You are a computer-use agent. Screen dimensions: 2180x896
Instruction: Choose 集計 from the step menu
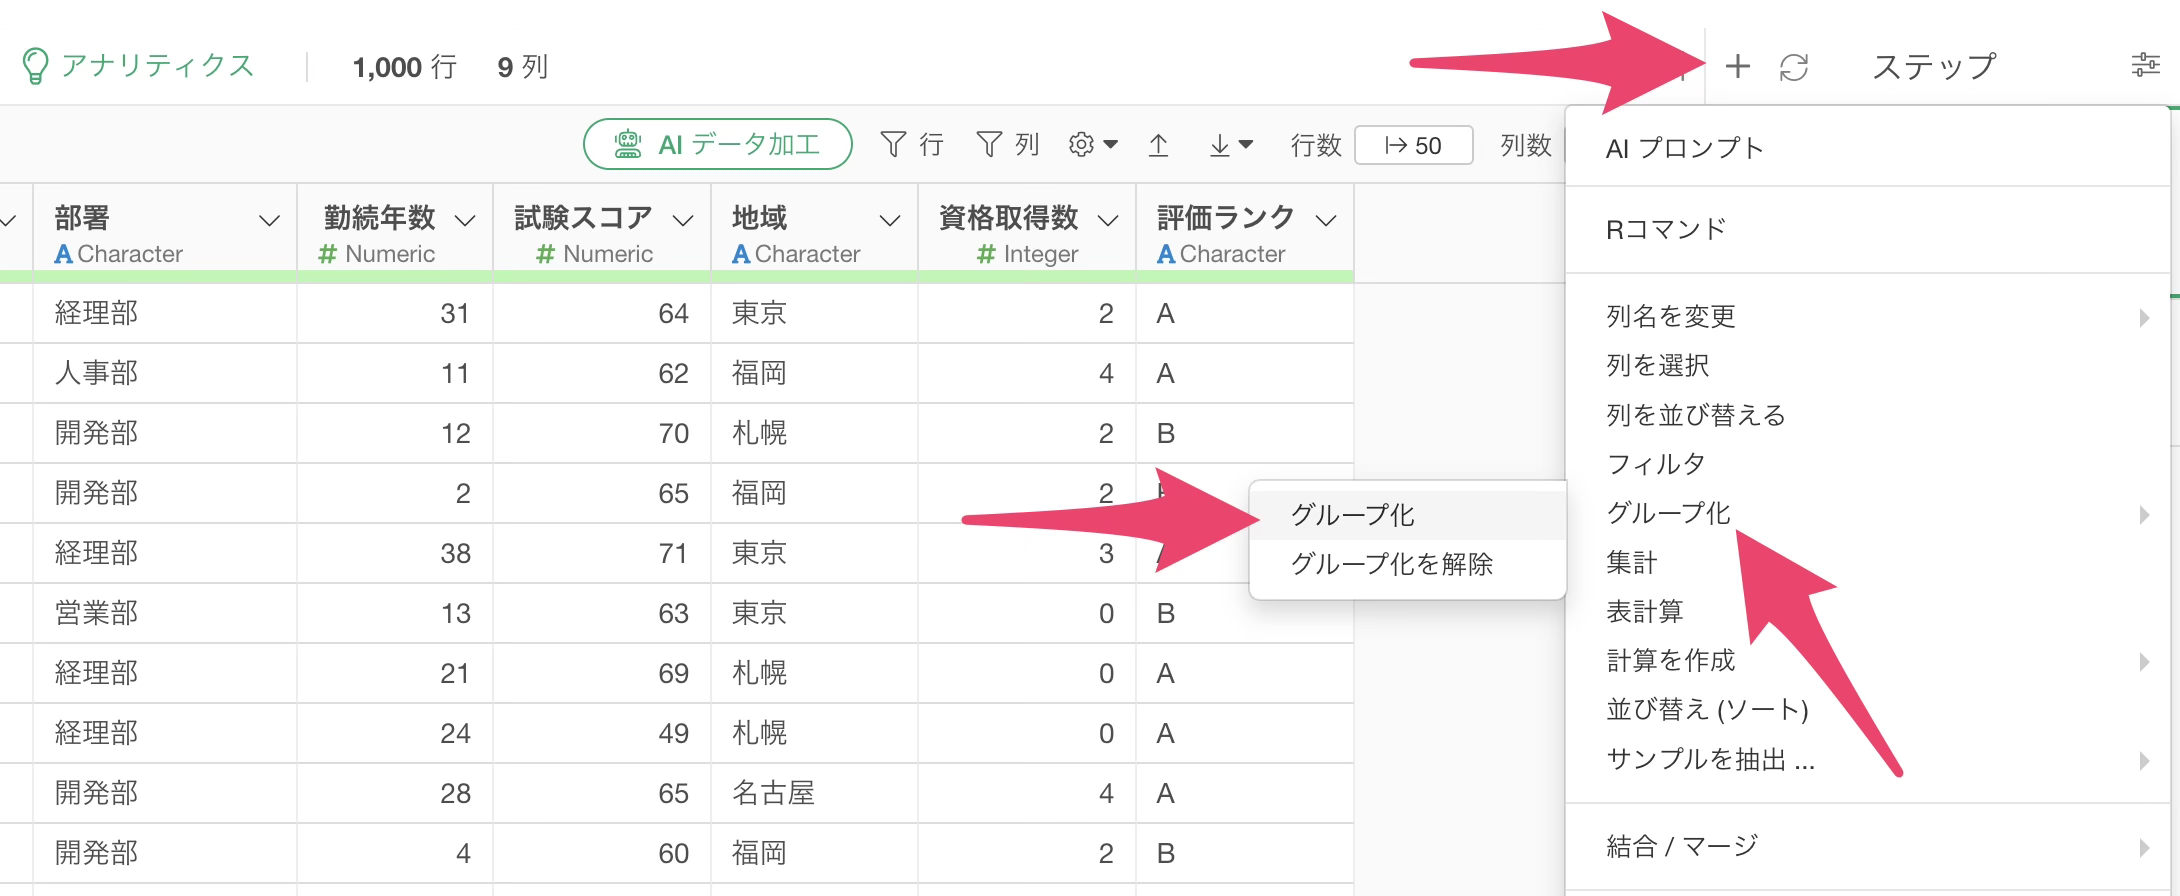pyautogui.click(x=1632, y=563)
